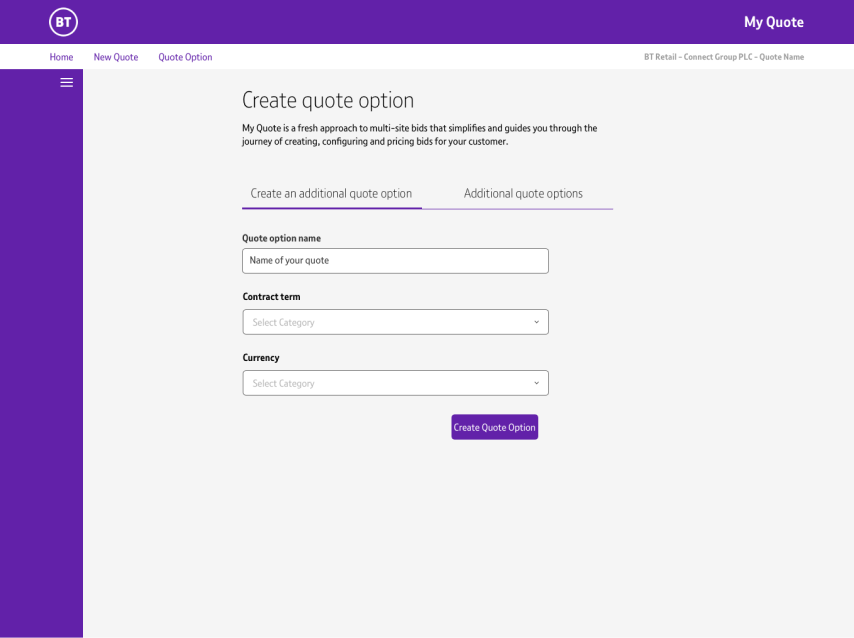
Task: Go to the Home navigation link
Action: (61, 57)
